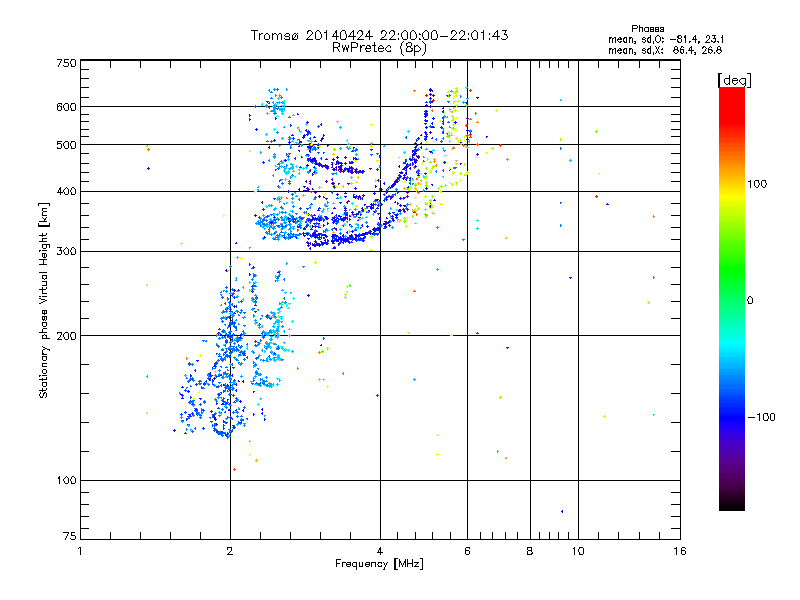Click the "Stationary phase Virtual Height [km]" label
The image size is (800, 600).
pos(44,301)
